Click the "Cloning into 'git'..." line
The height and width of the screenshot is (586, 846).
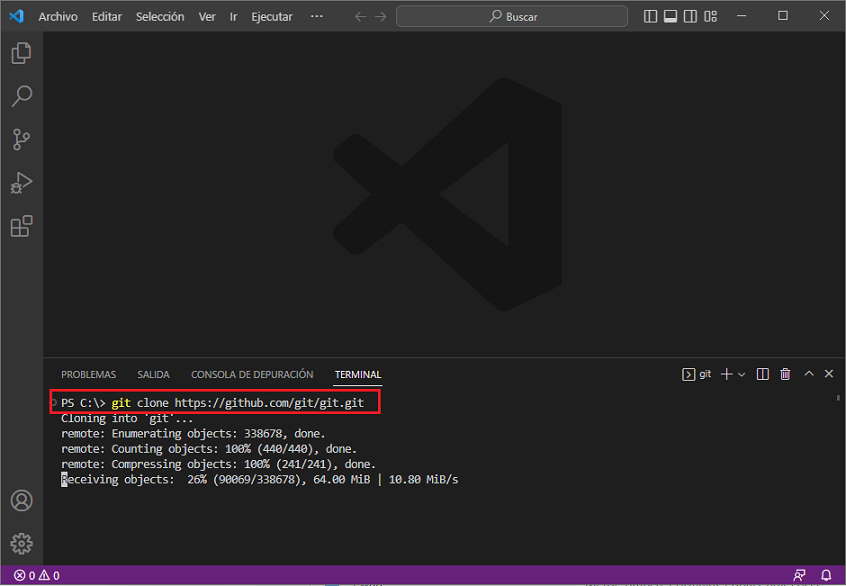126,418
